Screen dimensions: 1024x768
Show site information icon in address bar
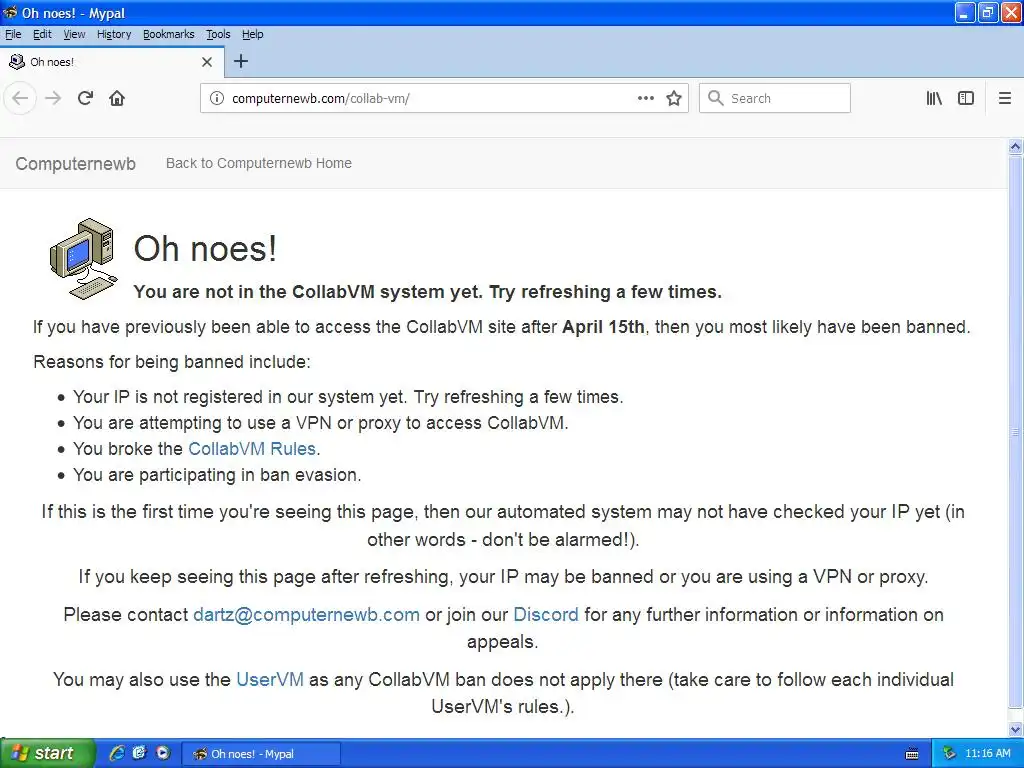pos(216,99)
